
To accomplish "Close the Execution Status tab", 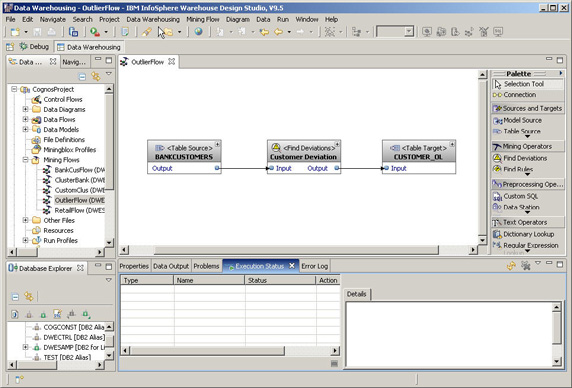I will (292, 265).
